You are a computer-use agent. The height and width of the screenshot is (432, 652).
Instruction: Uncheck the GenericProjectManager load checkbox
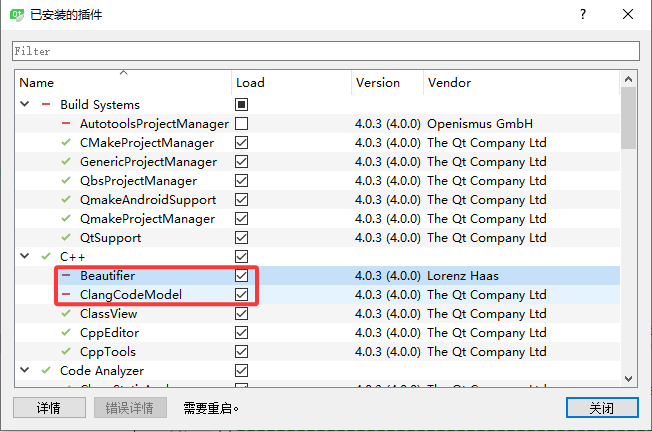[241, 161]
